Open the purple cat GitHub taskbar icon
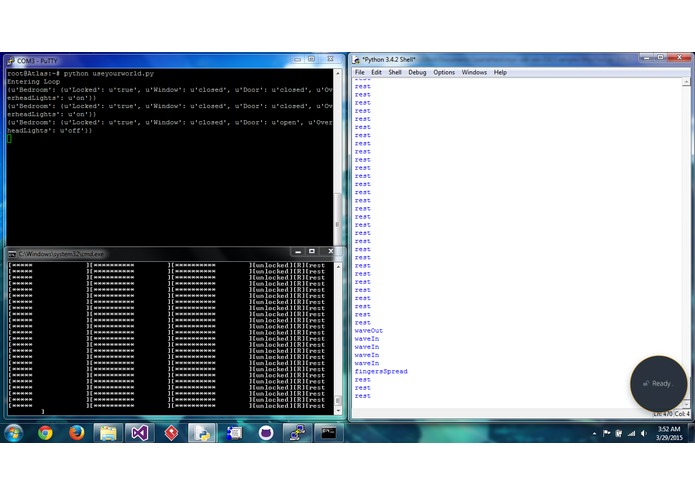 (266, 433)
